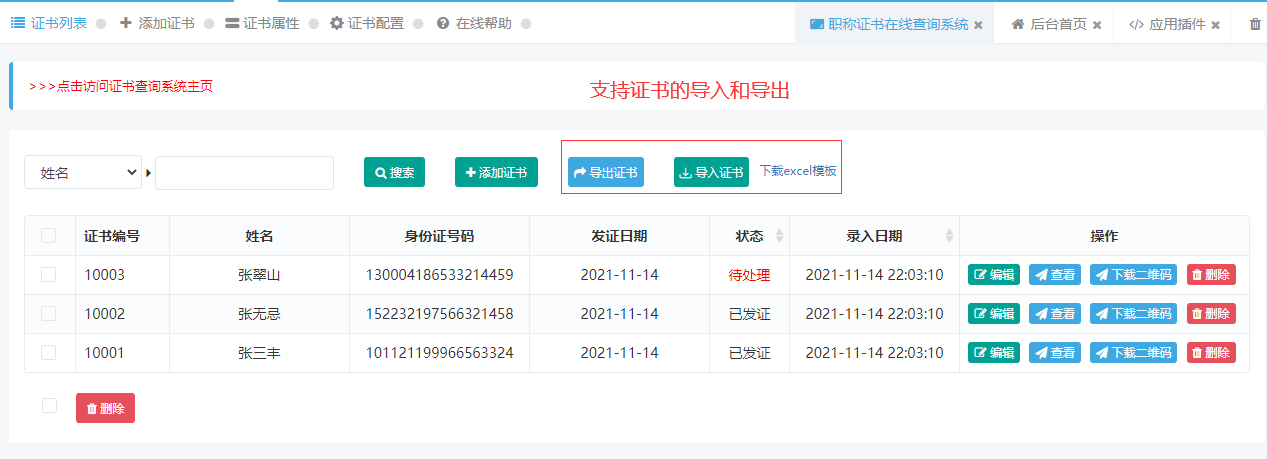Screen dimensions: 1267x459
Task: Delete the 张三丰 certificate row
Action: click(x=1211, y=353)
